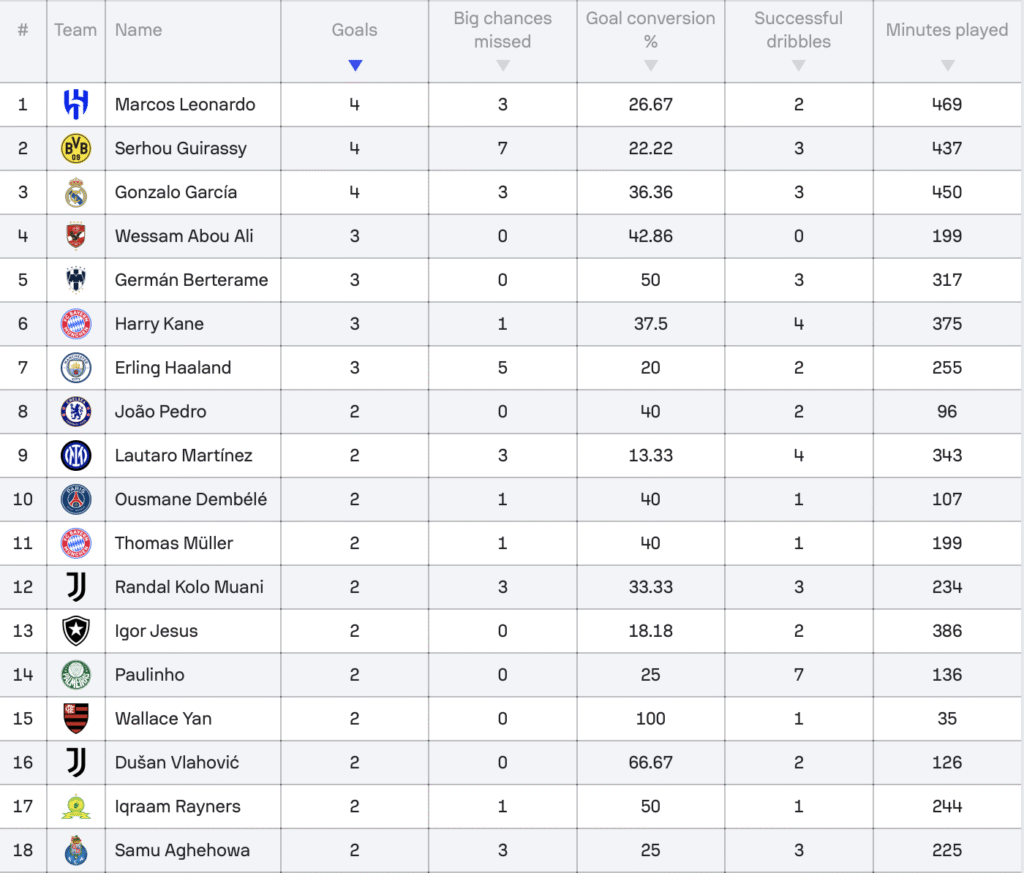The image size is (1024, 873).
Task: Click the Real Madrid crest icon
Action: point(76,193)
